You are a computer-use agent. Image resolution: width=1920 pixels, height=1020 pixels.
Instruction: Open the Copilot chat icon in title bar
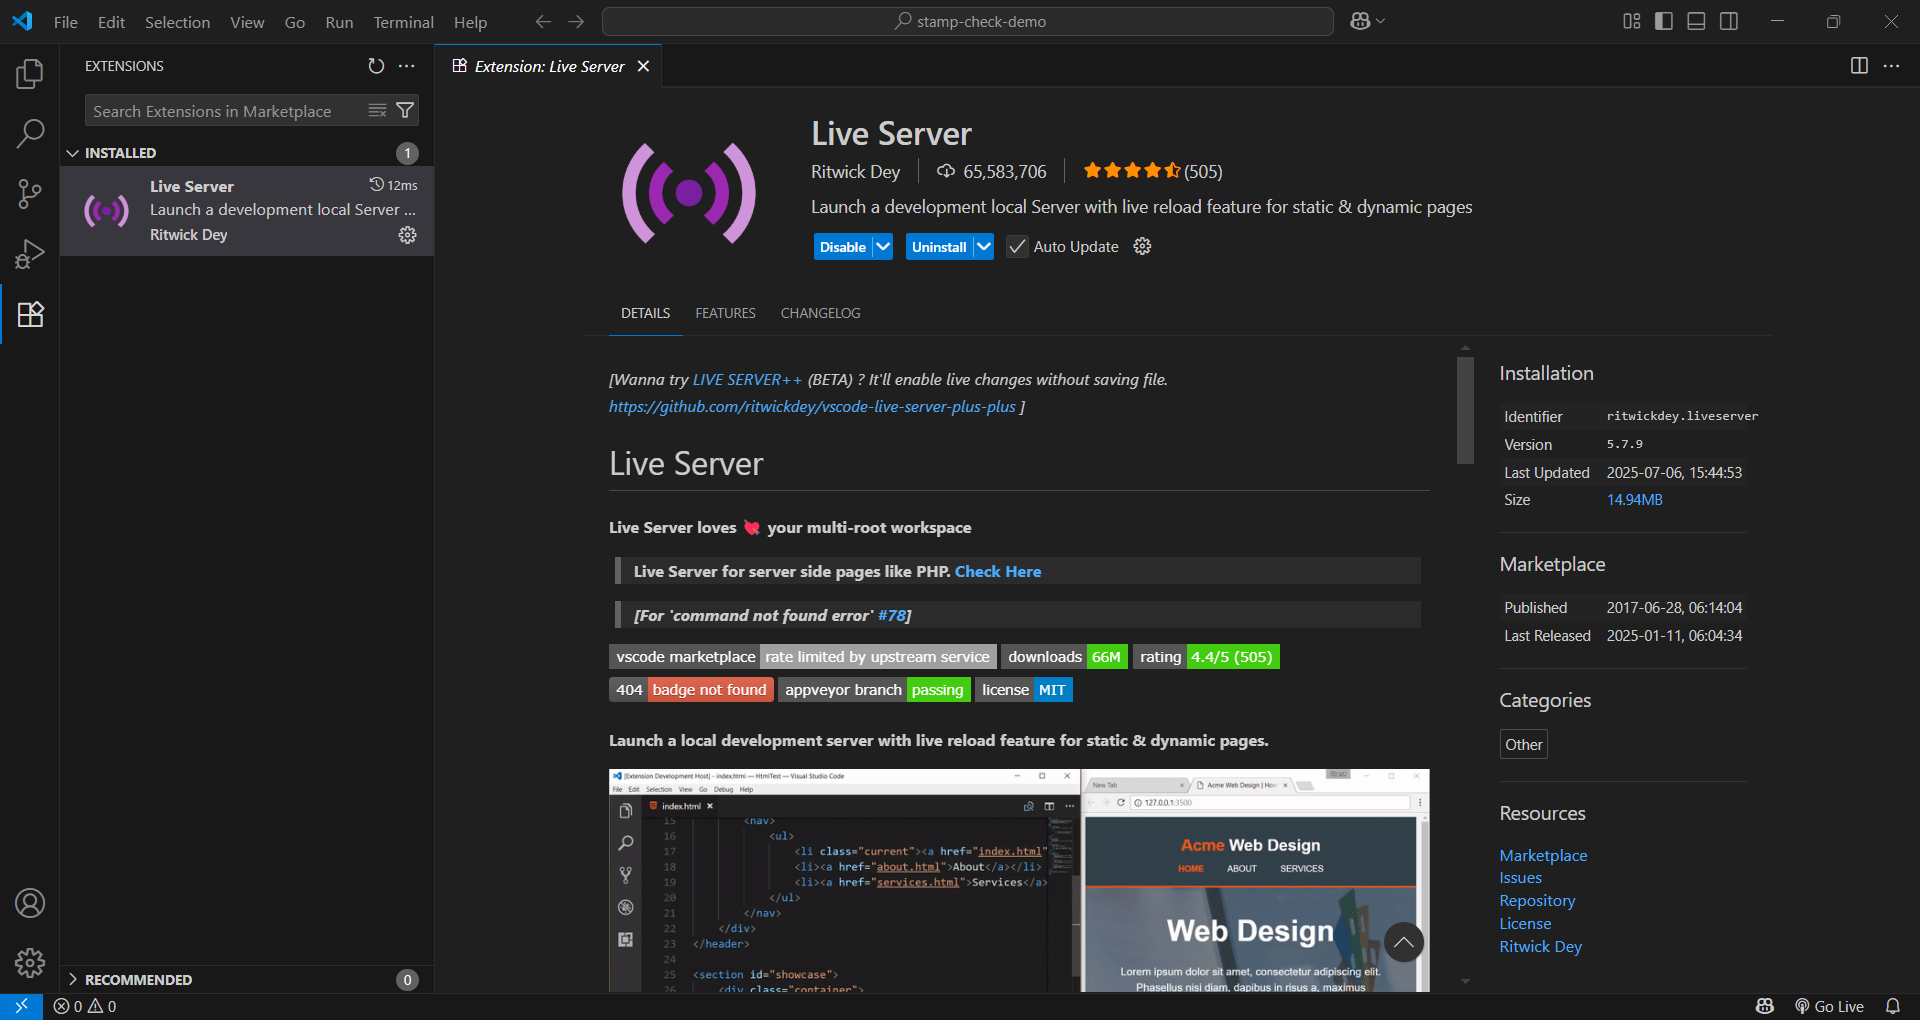point(1360,21)
